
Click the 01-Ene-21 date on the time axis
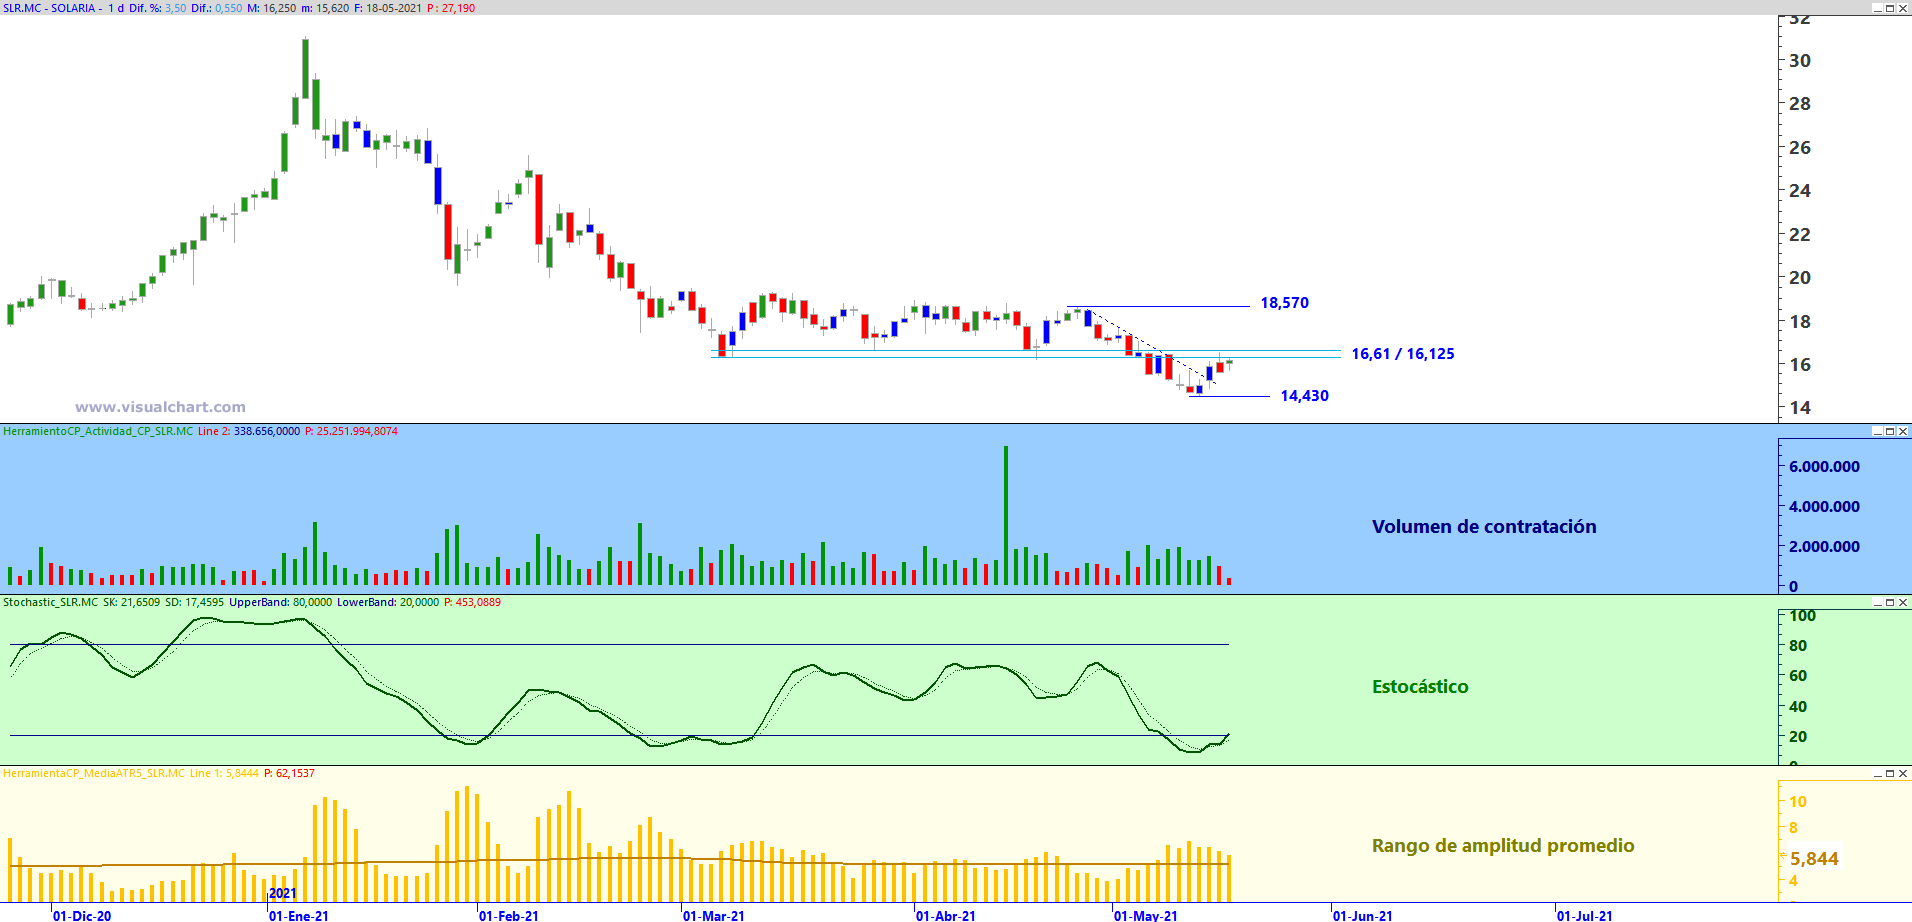(x=299, y=915)
